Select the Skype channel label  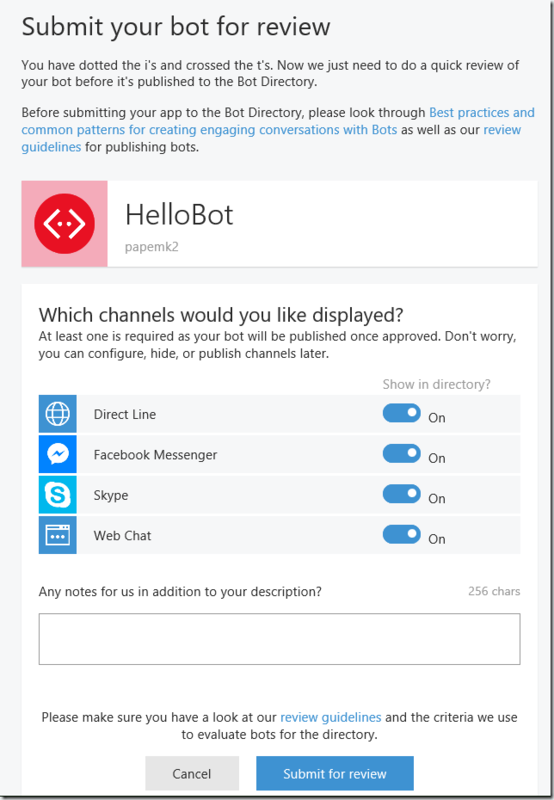[111, 495]
